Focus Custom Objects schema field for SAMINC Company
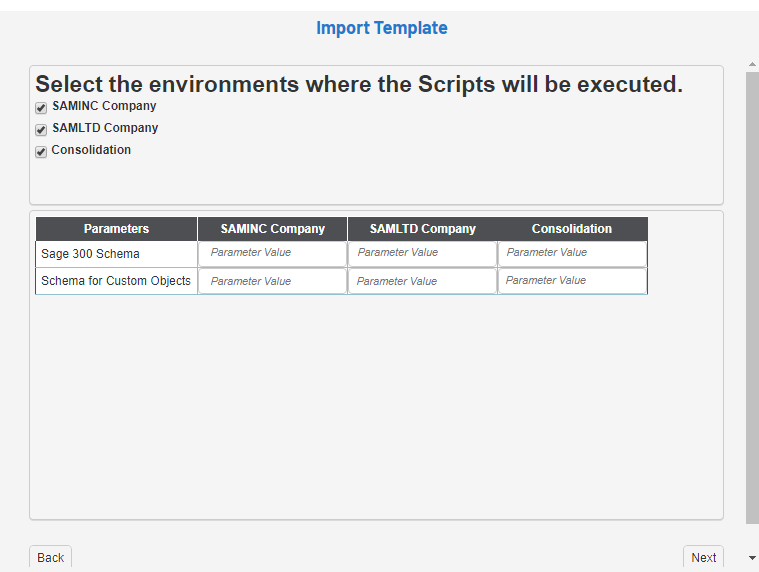Image resolution: width=759 pixels, height=572 pixels. point(272,281)
